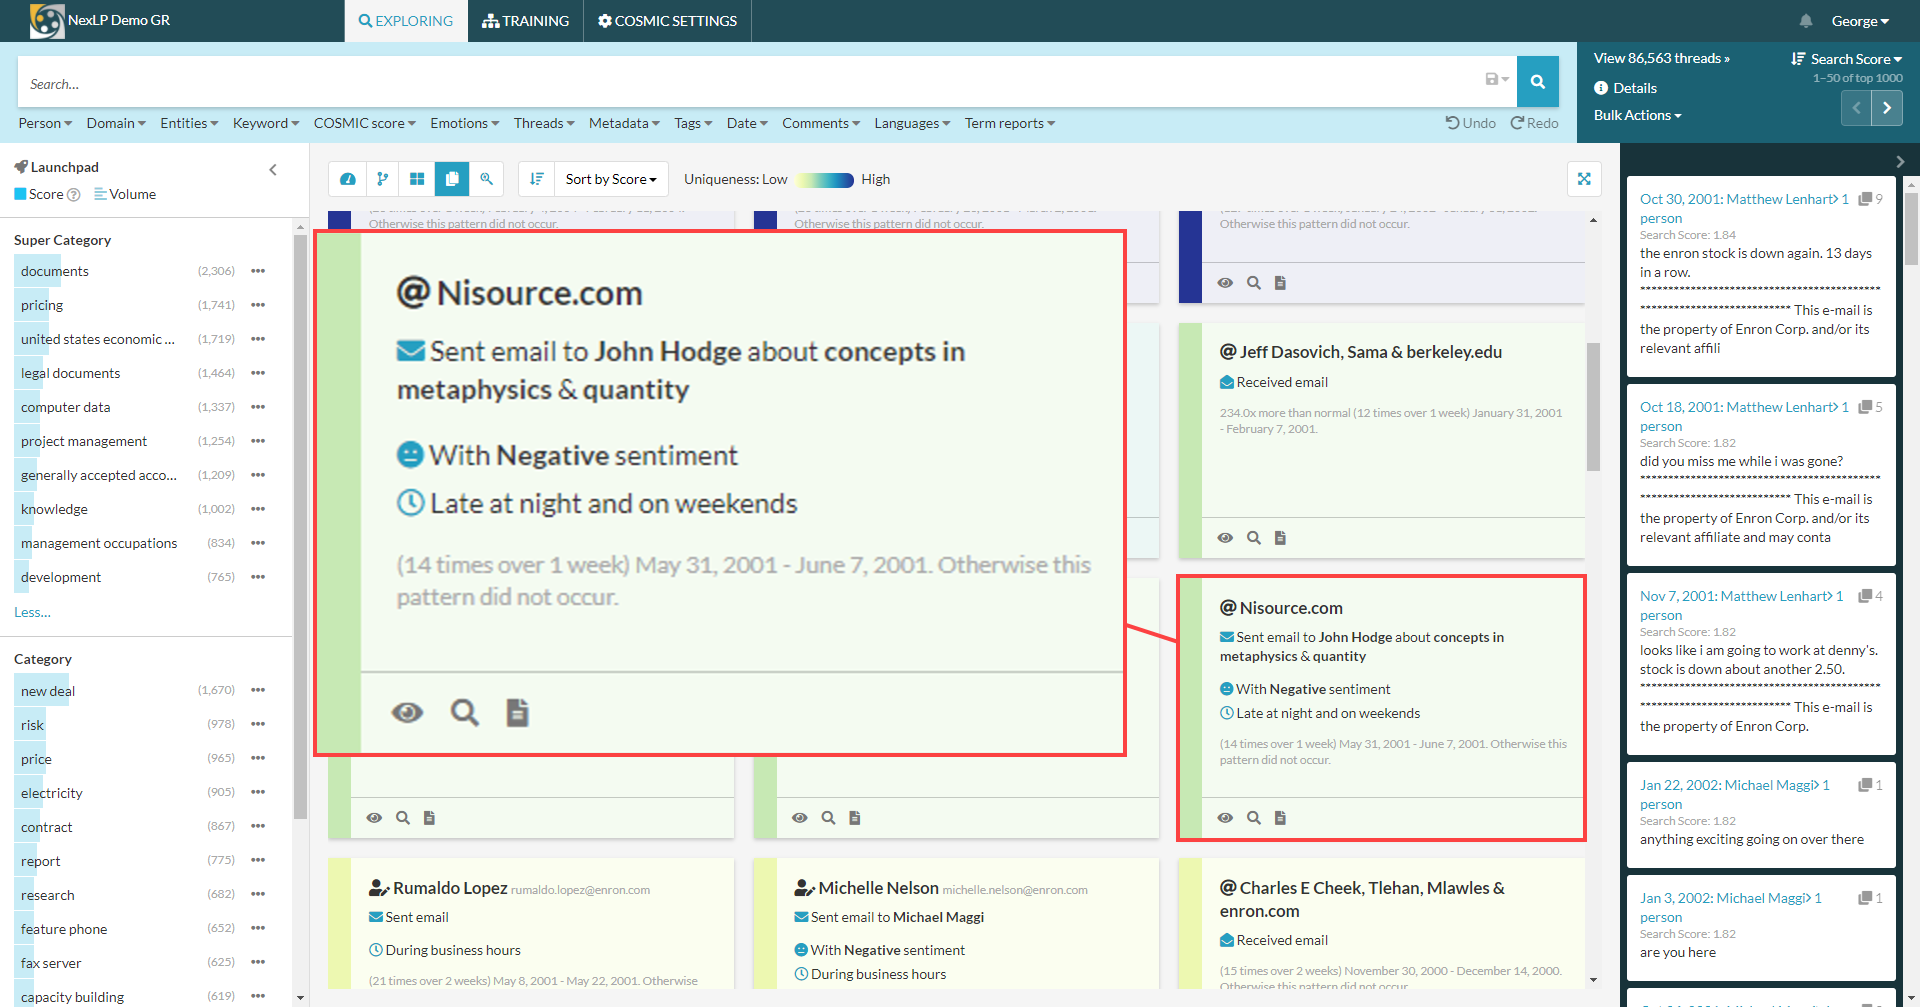Switch to the branch tree view
Viewport: 1920px width, 1007px height.
[x=382, y=179]
